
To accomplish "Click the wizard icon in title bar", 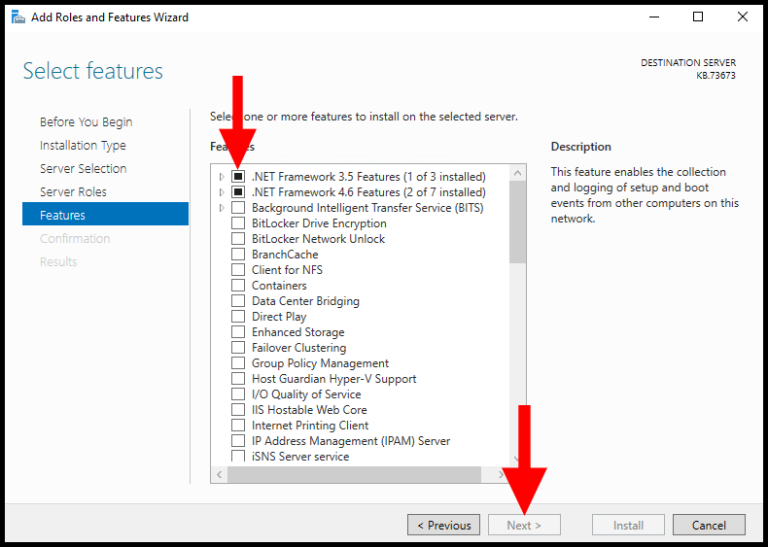I will pyautogui.click(x=17, y=17).
